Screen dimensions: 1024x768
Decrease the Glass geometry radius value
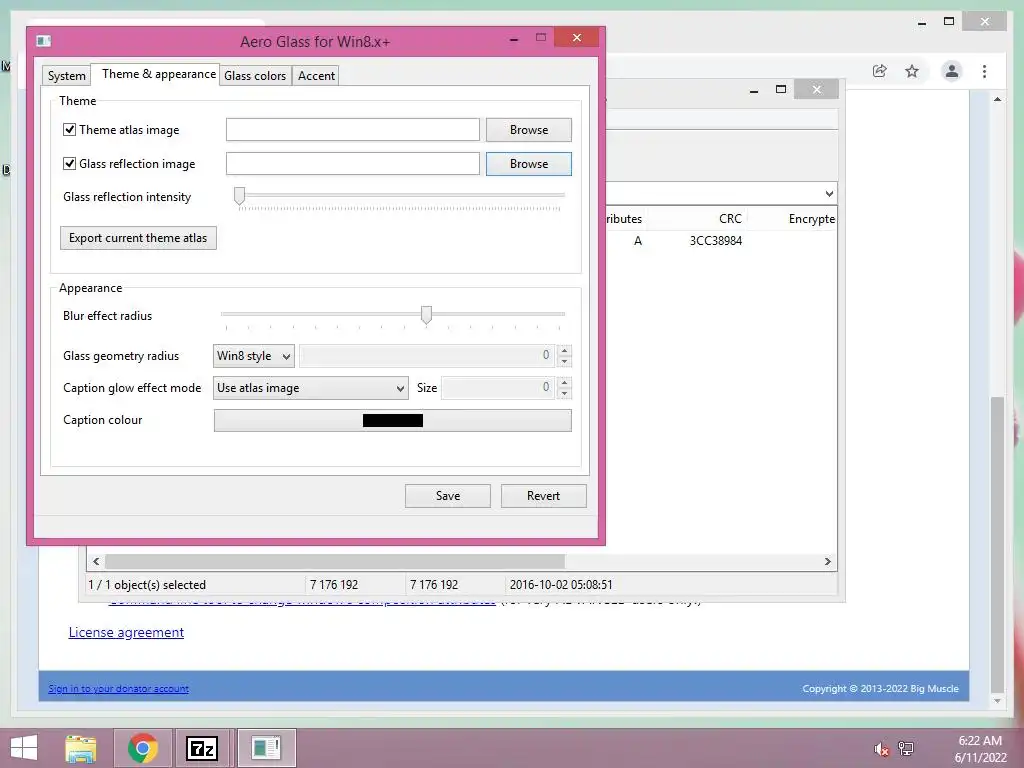565,361
